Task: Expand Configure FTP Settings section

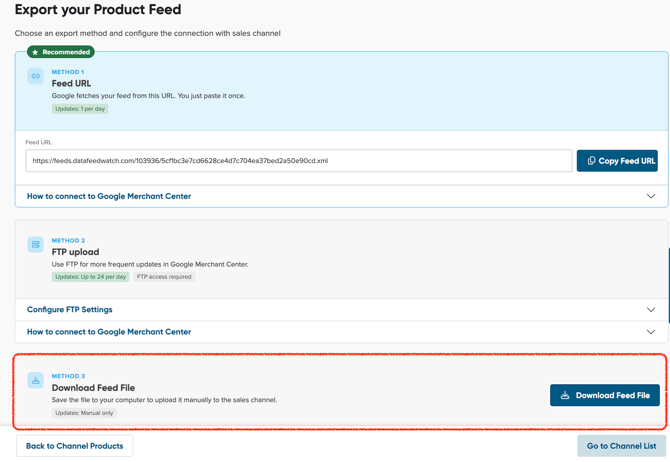Action: (x=341, y=309)
